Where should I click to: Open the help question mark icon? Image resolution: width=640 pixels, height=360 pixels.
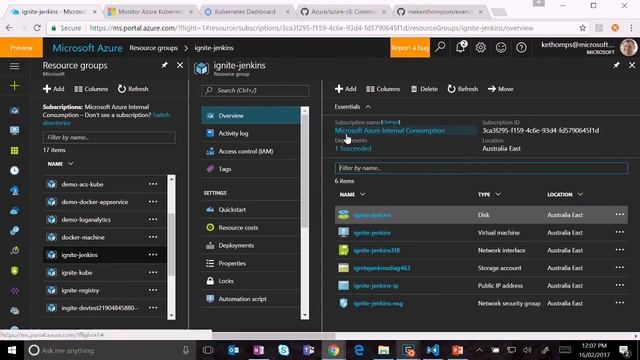[x=521, y=48]
